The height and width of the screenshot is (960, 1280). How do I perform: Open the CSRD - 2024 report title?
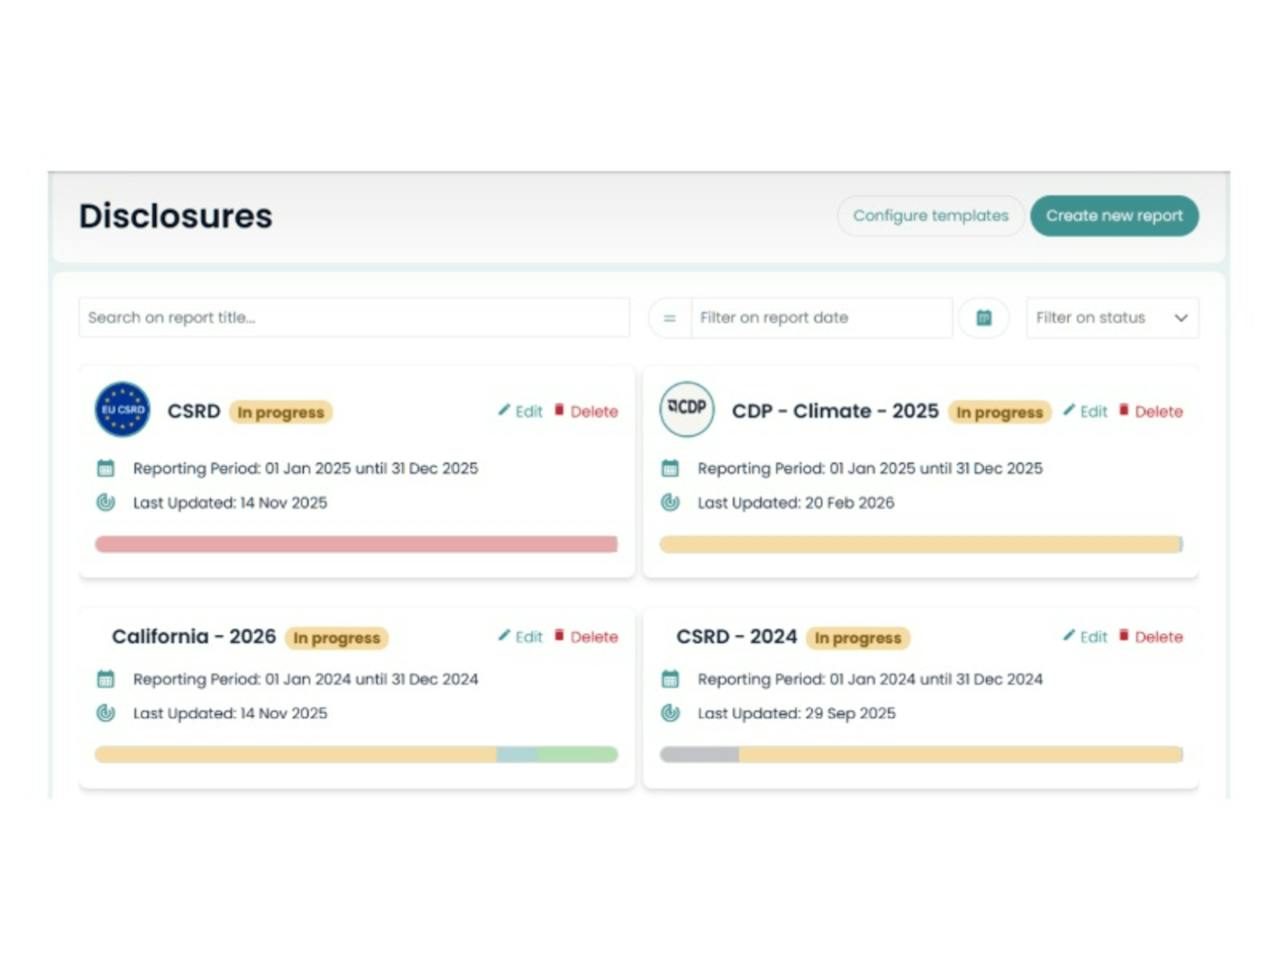(x=737, y=637)
